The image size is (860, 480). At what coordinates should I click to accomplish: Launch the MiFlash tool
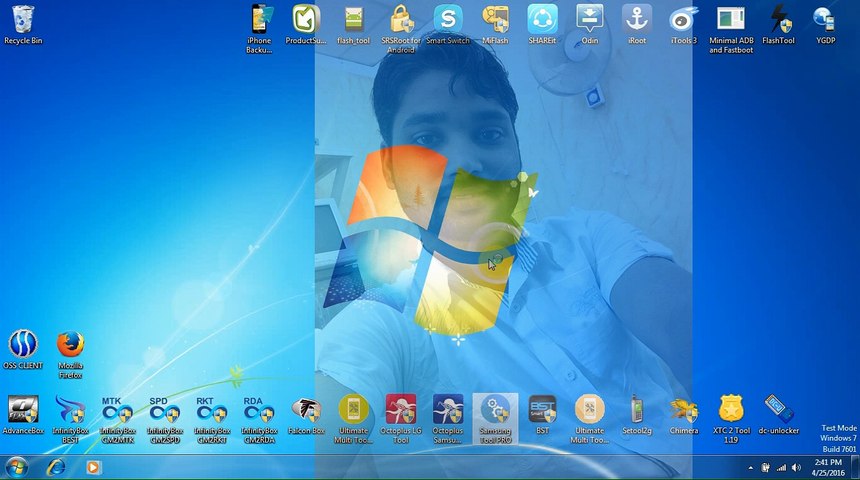pyautogui.click(x=495, y=20)
